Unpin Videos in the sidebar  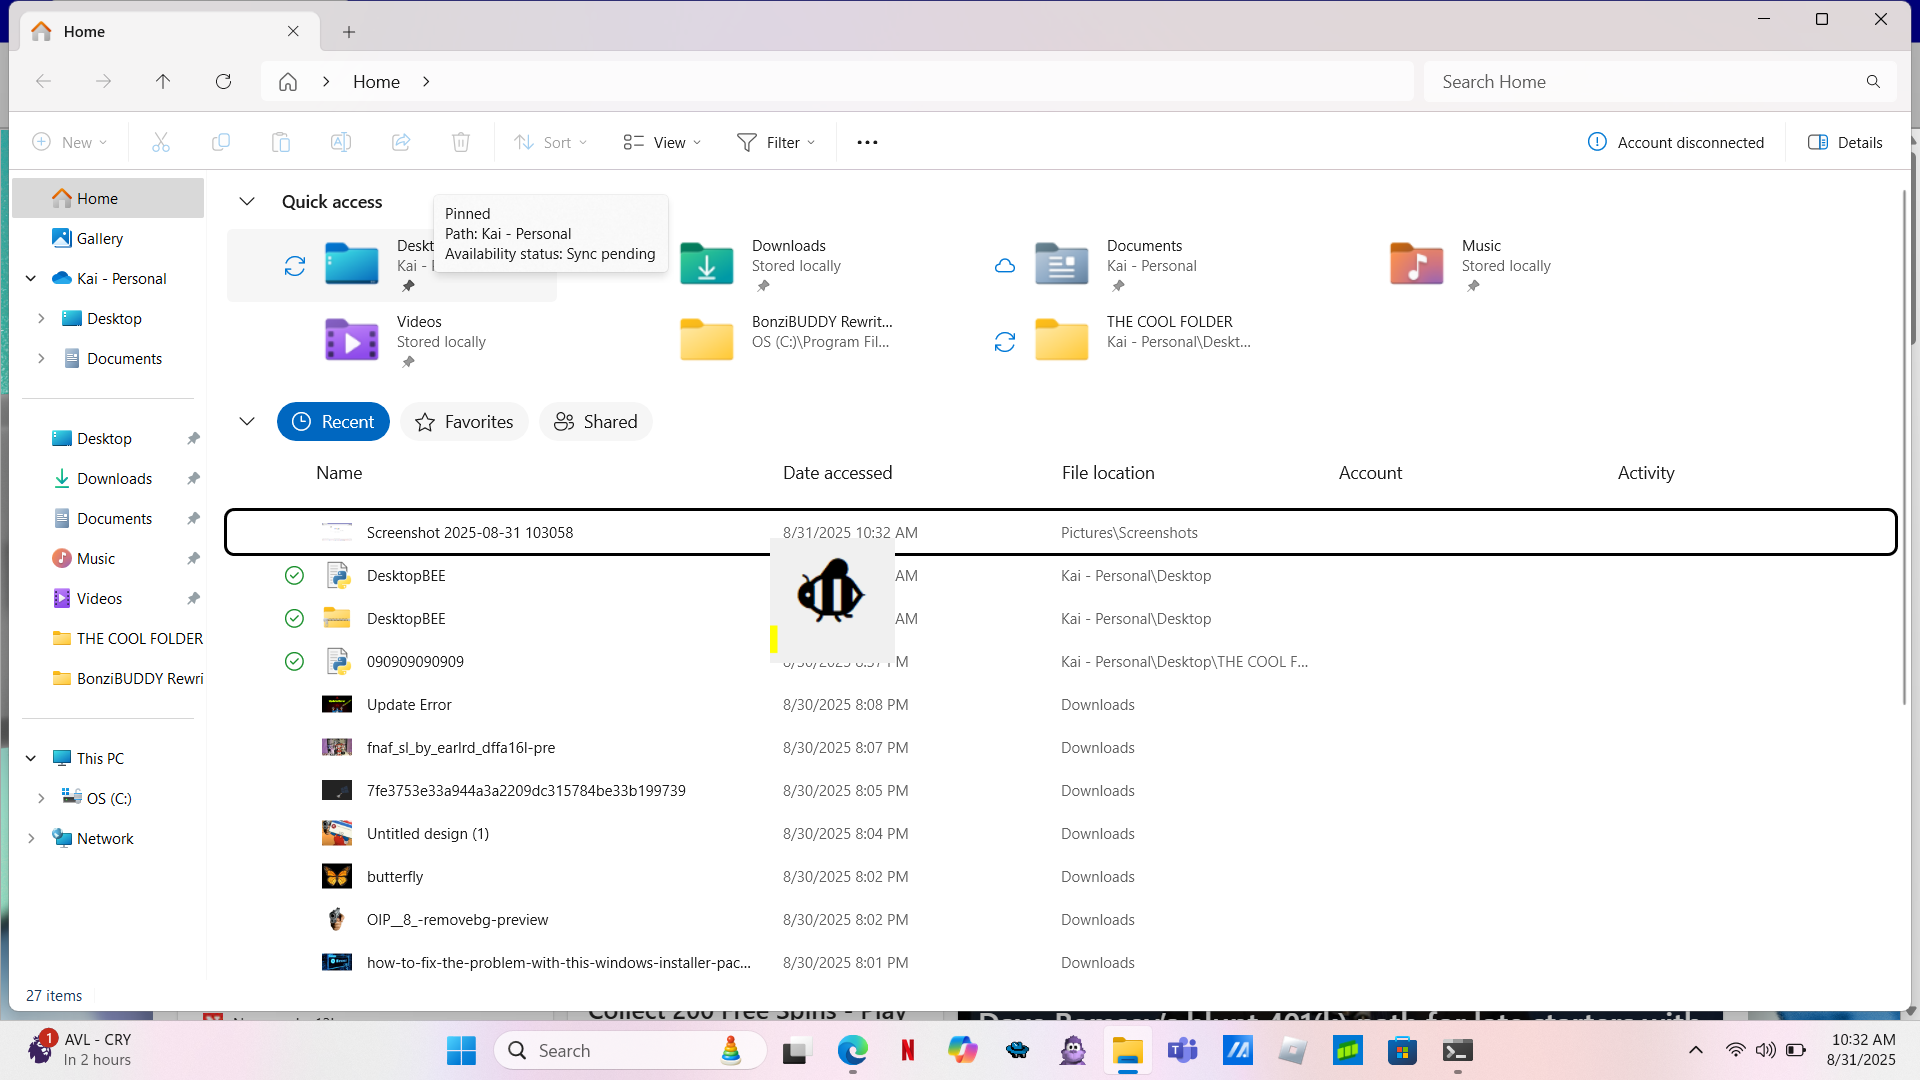click(x=193, y=599)
